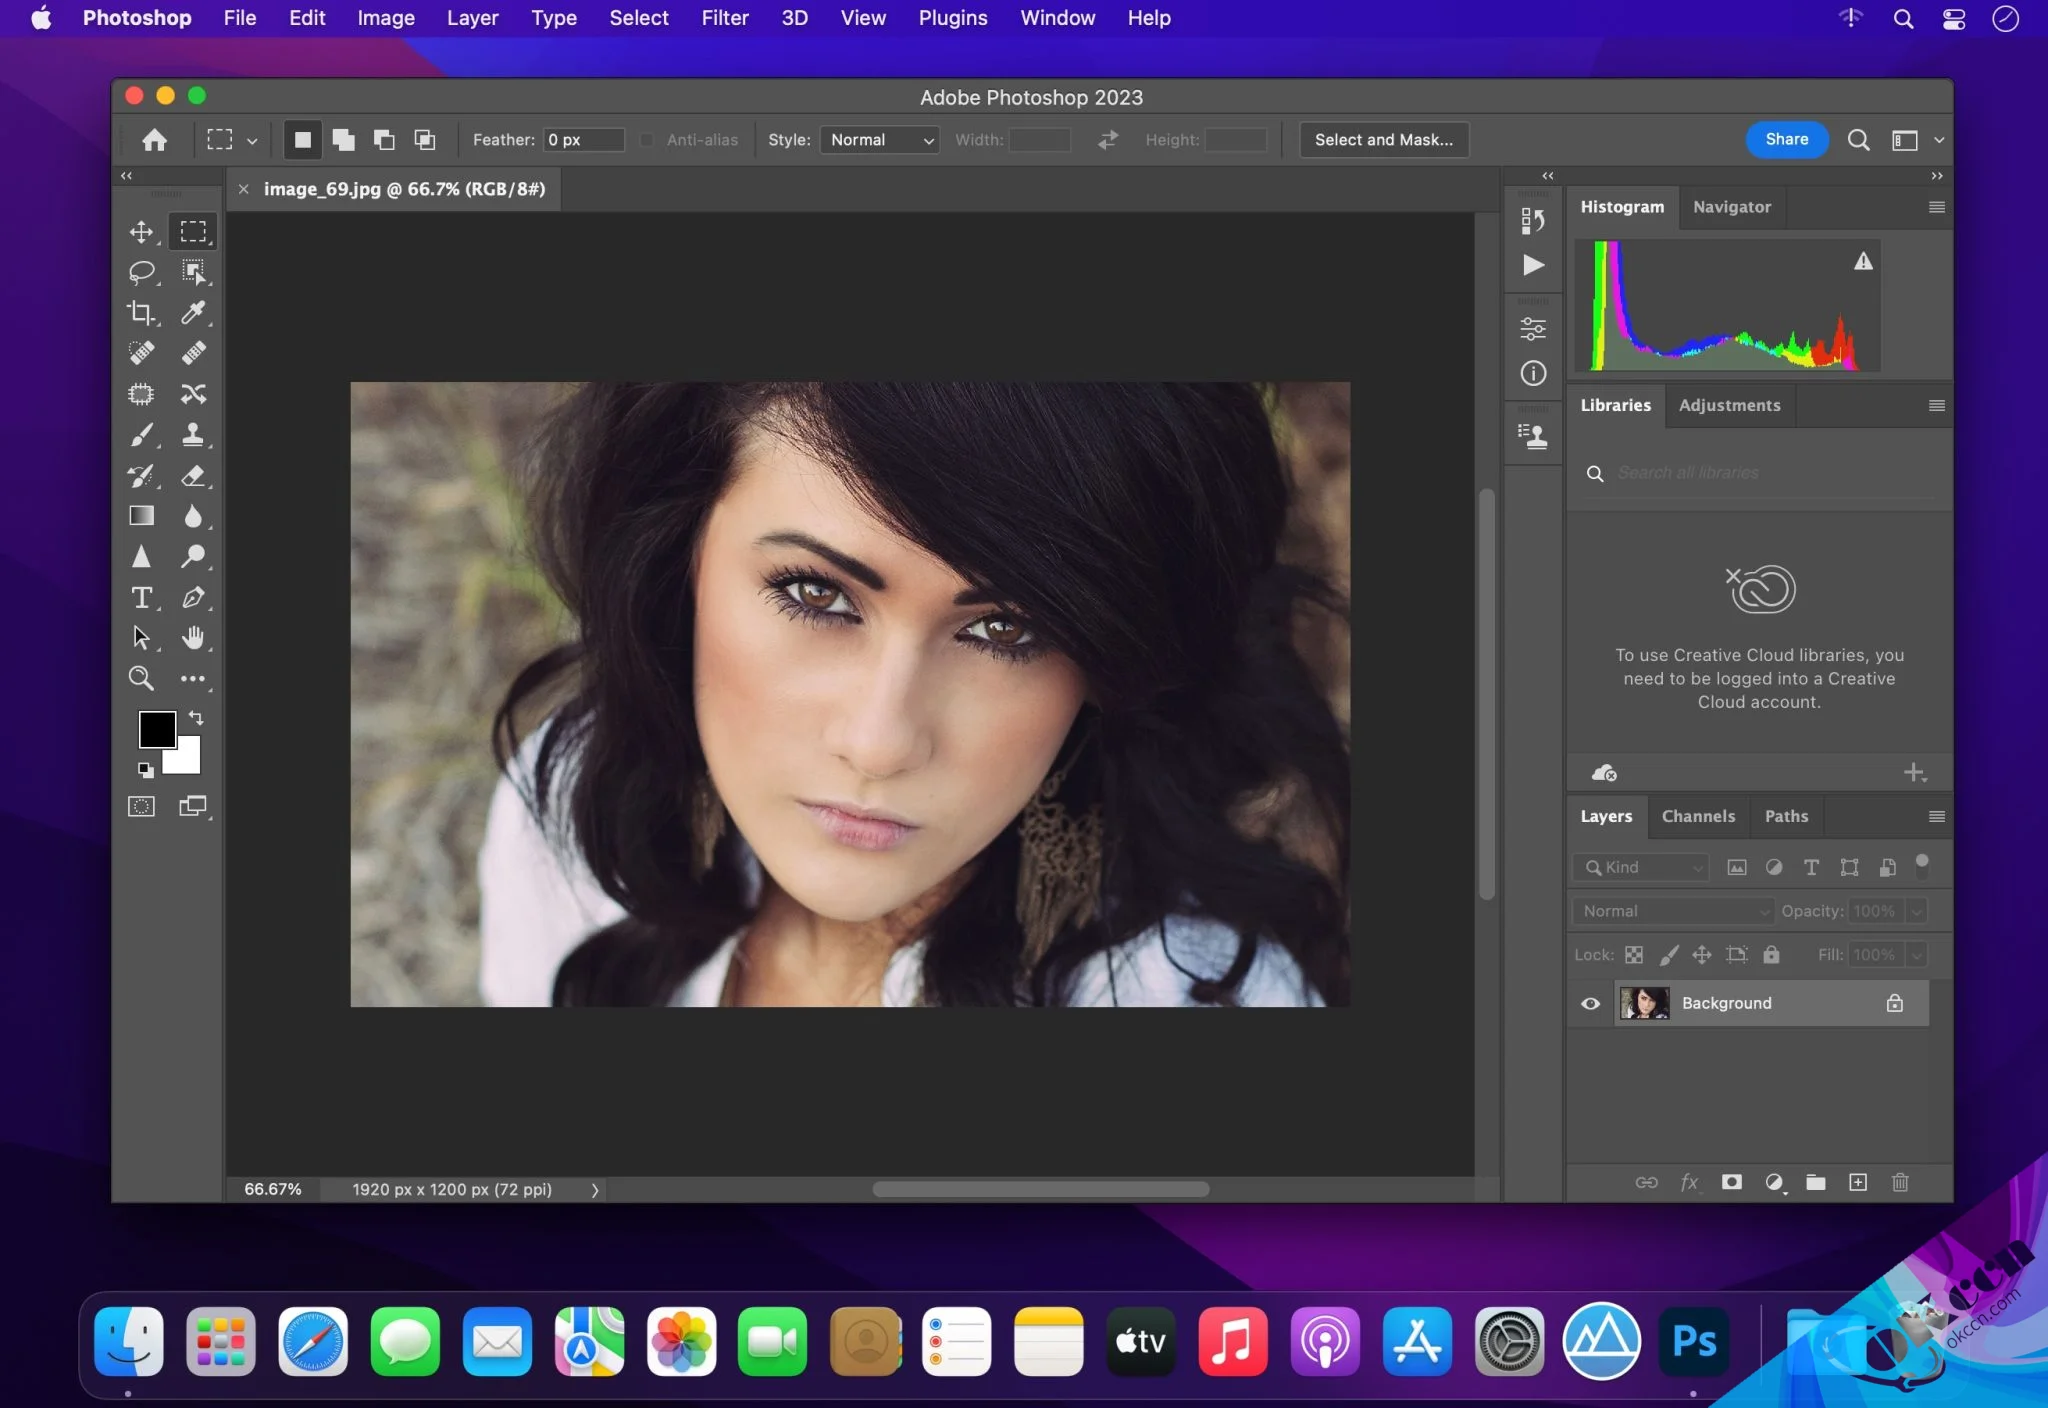2048x1408 pixels.
Task: Click the Home icon in options bar
Action: (154, 140)
